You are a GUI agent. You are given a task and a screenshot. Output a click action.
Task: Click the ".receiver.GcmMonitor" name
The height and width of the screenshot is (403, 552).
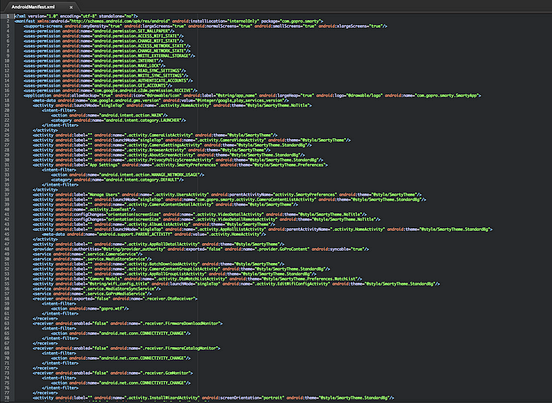coord(165,373)
